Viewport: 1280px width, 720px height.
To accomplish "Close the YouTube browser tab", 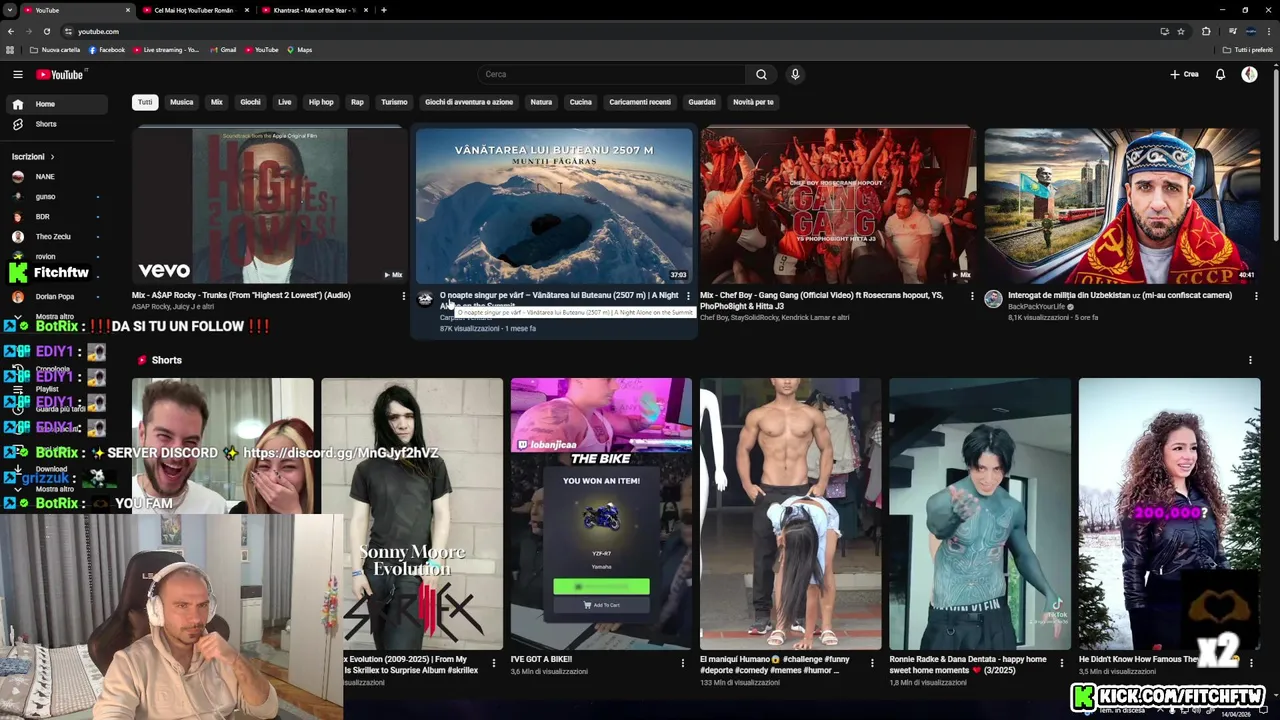I will pos(128,10).
